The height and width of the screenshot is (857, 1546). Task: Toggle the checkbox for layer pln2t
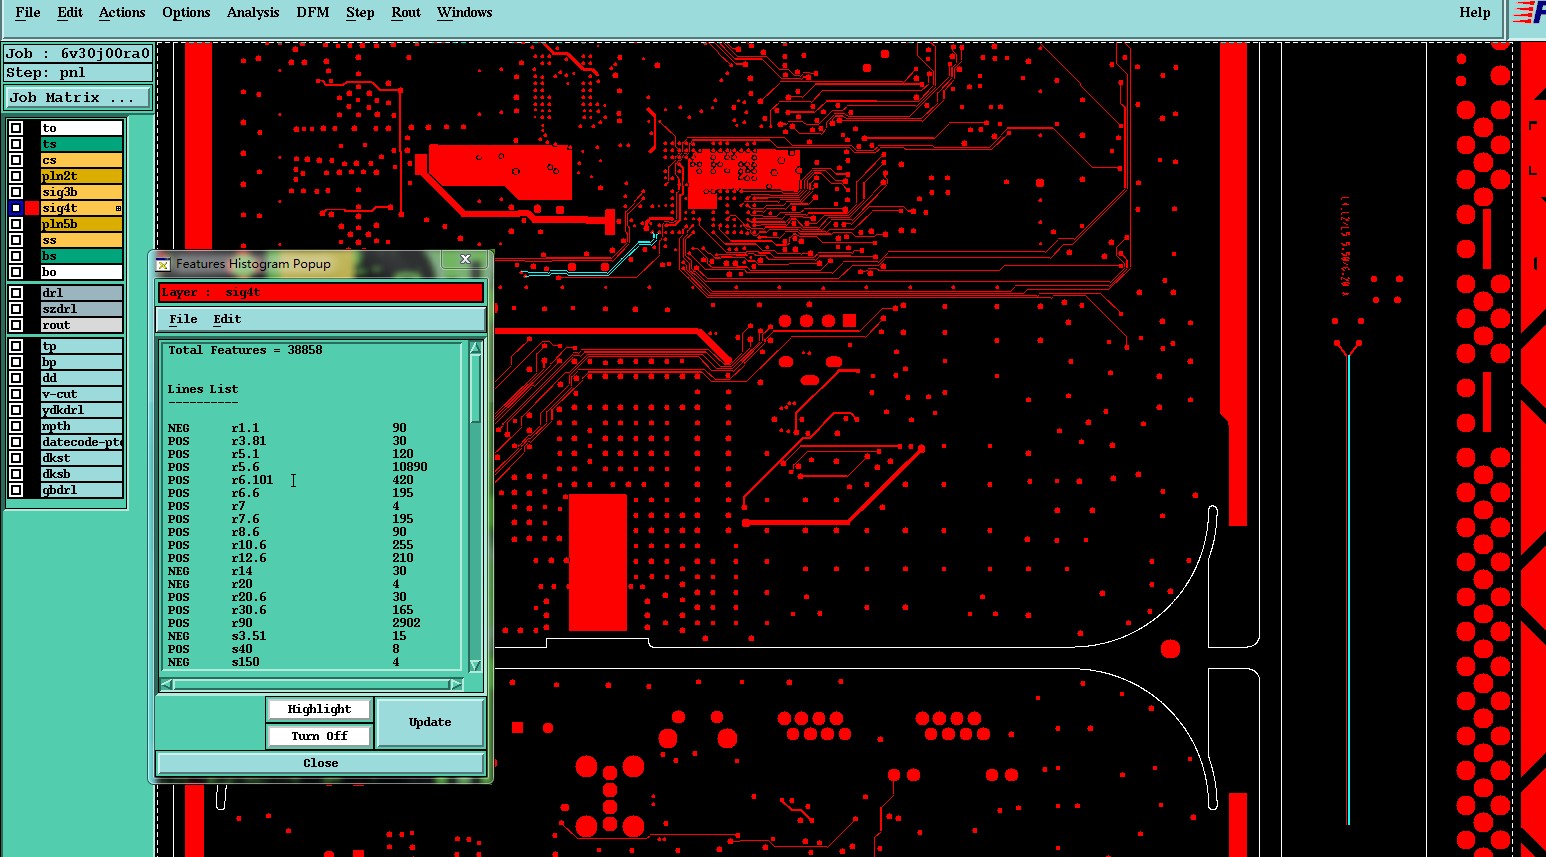pos(16,176)
